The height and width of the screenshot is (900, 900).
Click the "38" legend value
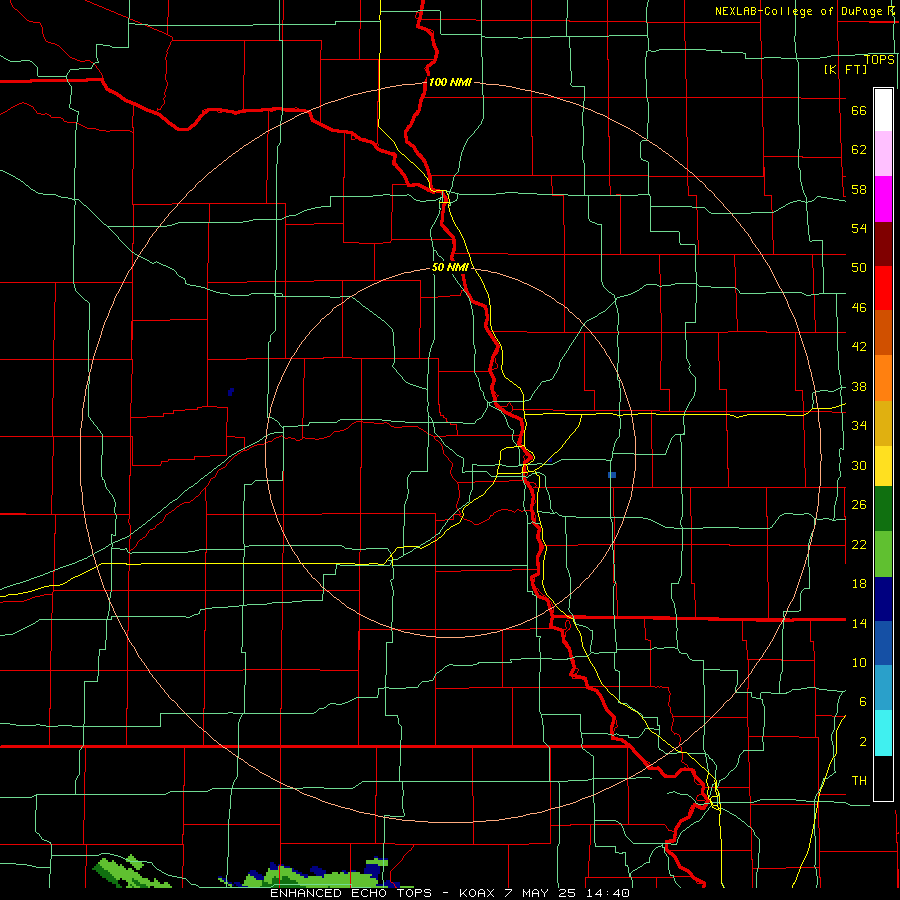click(x=859, y=387)
